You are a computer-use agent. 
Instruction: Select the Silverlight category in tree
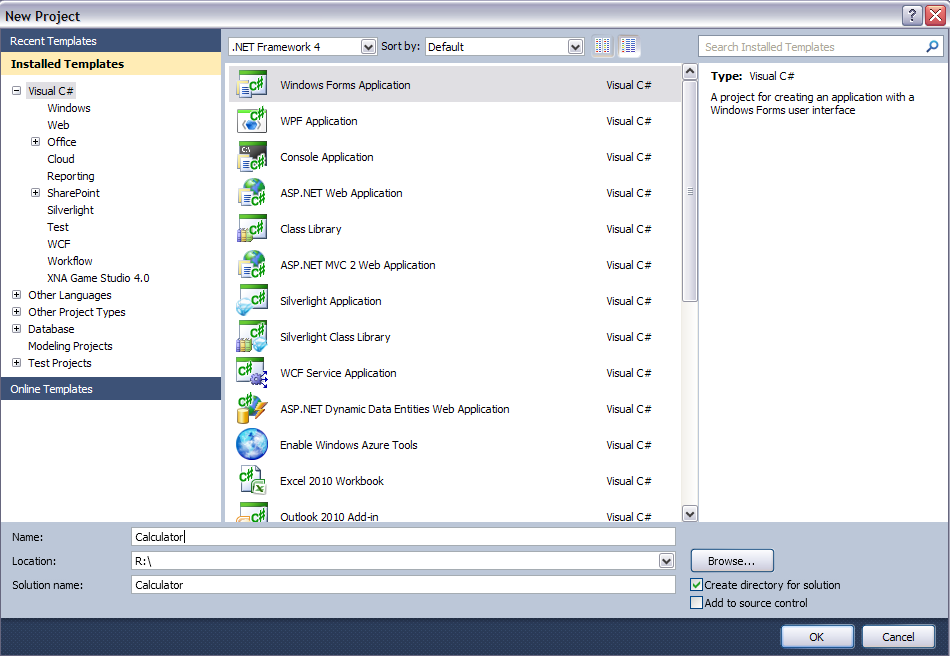pos(70,210)
